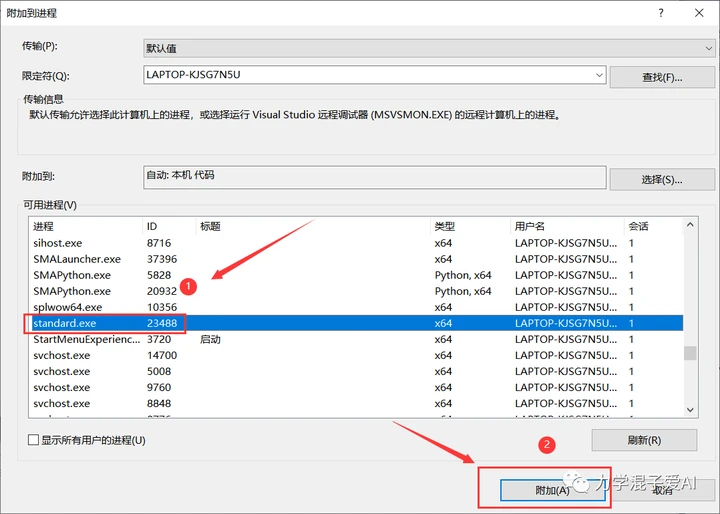720x514 pixels.
Task: Click the 附加(A) button
Action: click(552, 491)
